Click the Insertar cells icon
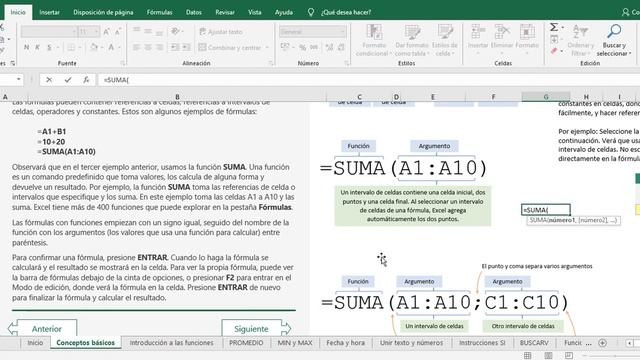This screenshot has width=640, height=360. pyautogui.click(x=478, y=31)
